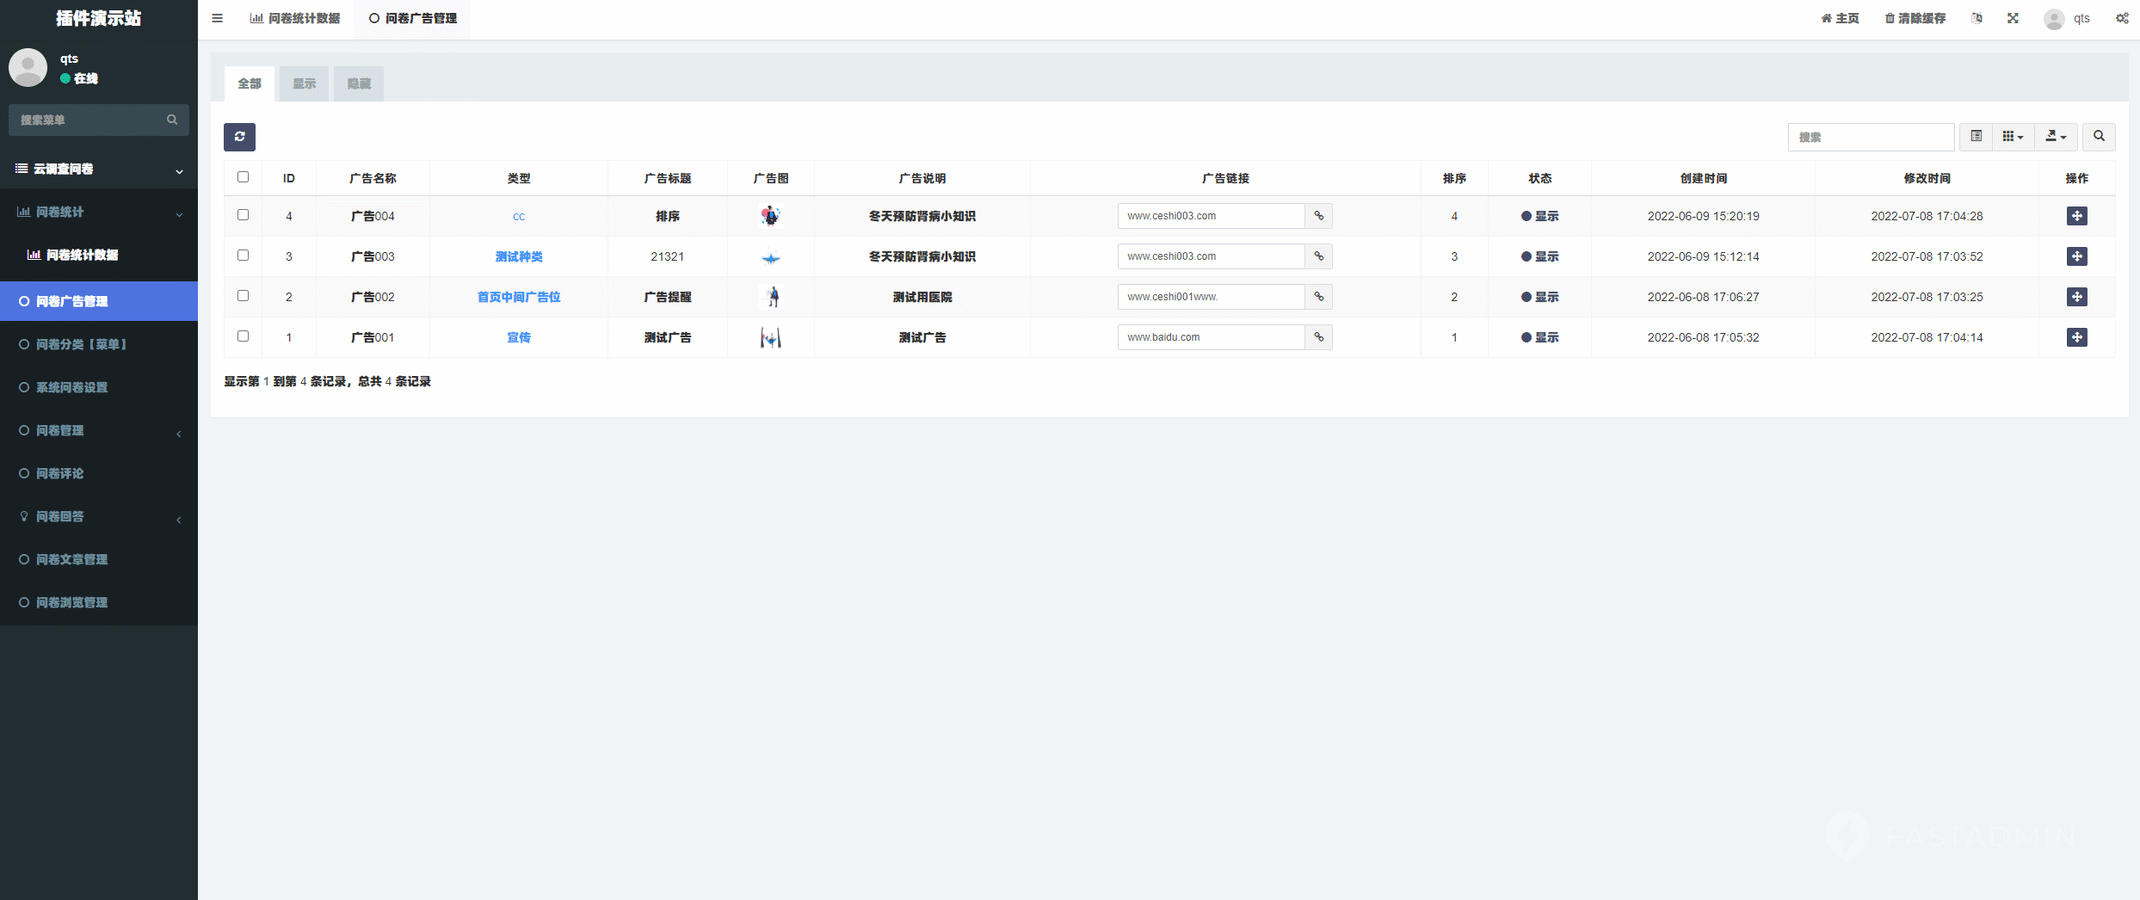Image resolution: width=2140 pixels, height=900 pixels.
Task: Click the refresh table button
Action: (239, 137)
